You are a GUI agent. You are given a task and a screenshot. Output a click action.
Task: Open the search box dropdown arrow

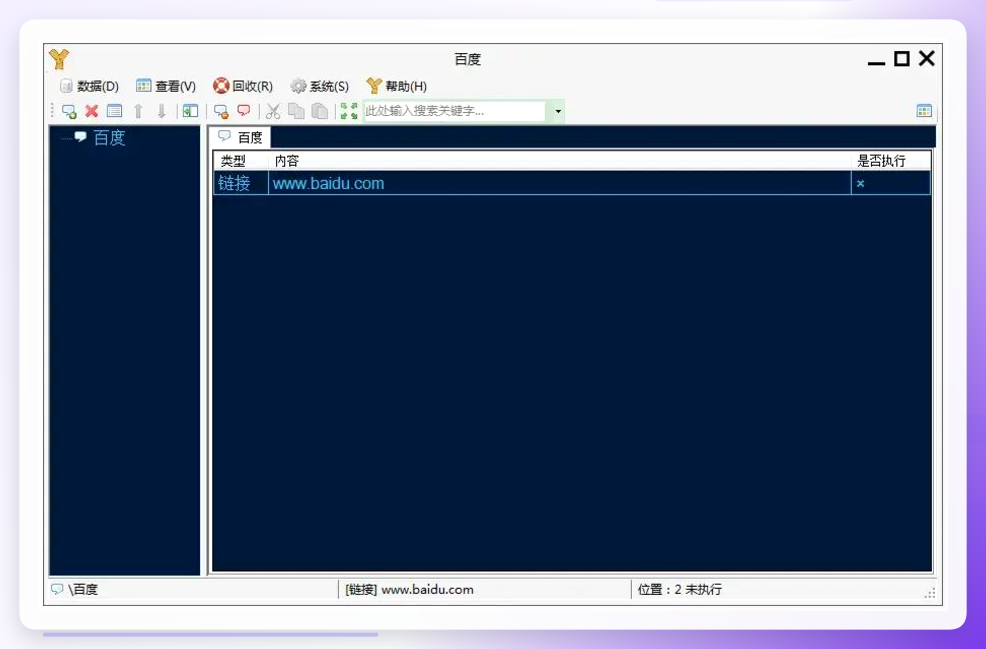558,111
